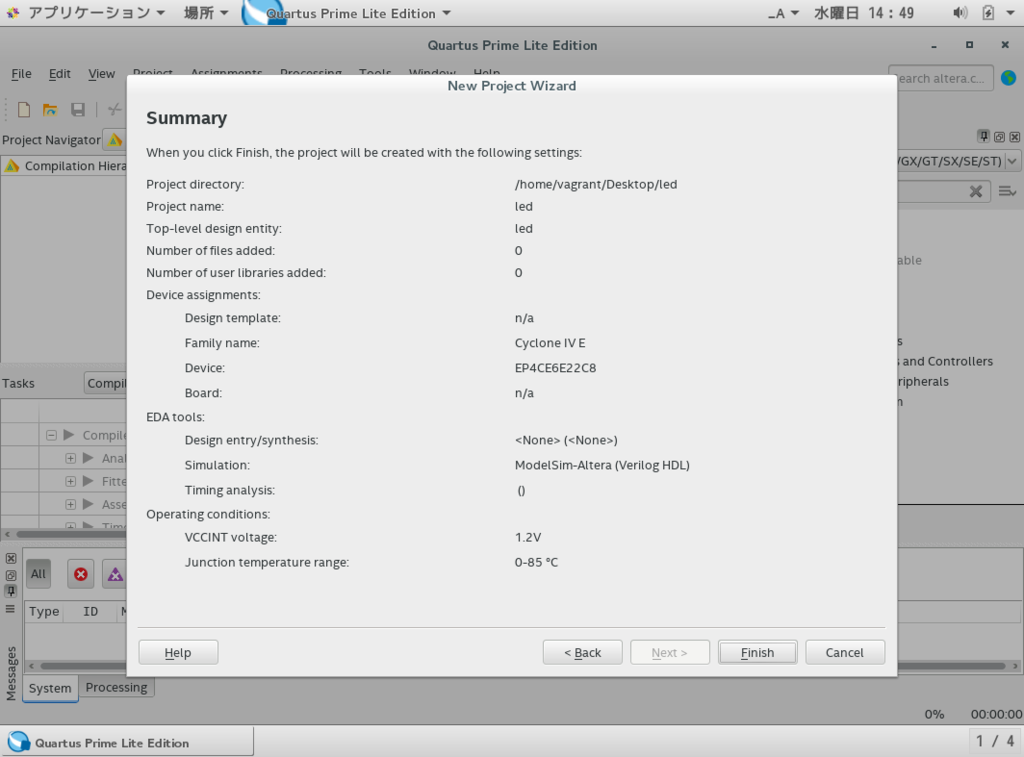Collapse the Compile Design task tree
The image size is (1024, 757).
pyautogui.click(x=51, y=435)
